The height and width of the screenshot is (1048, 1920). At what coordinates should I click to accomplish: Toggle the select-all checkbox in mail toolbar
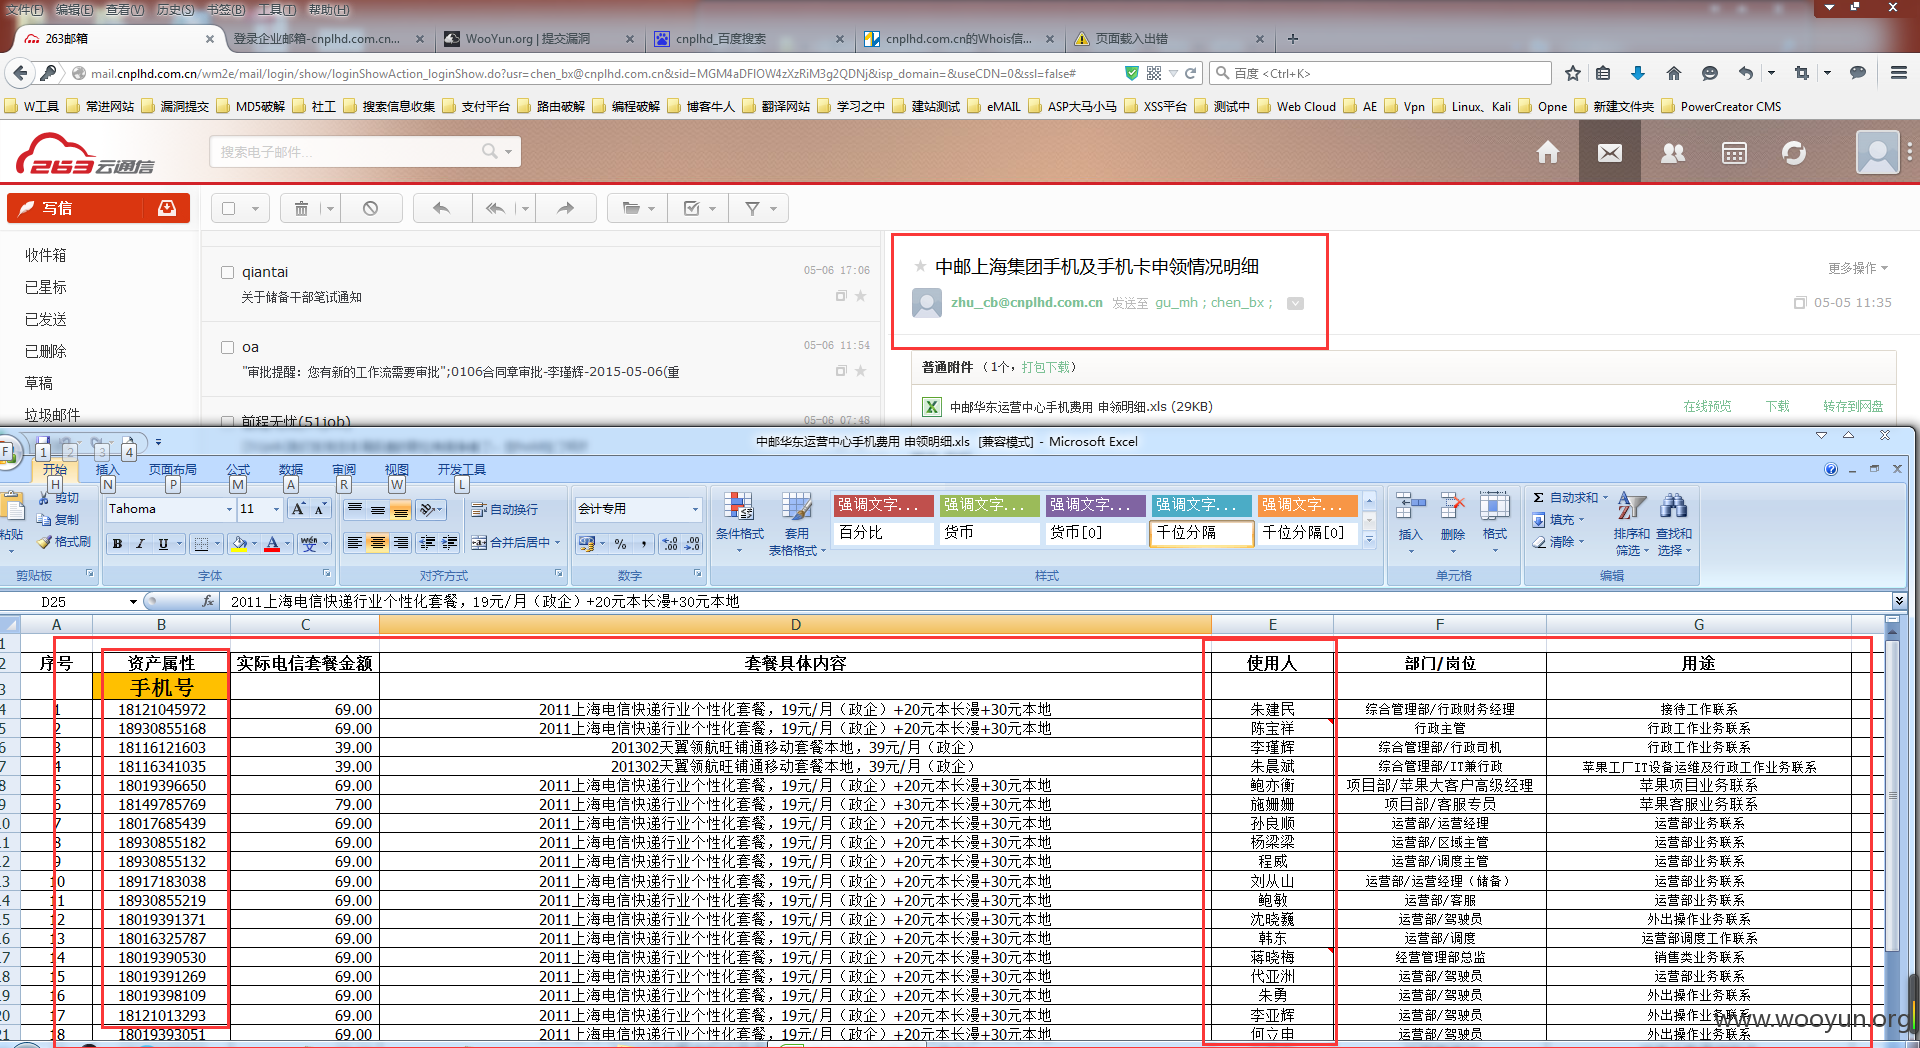pyautogui.click(x=229, y=208)
